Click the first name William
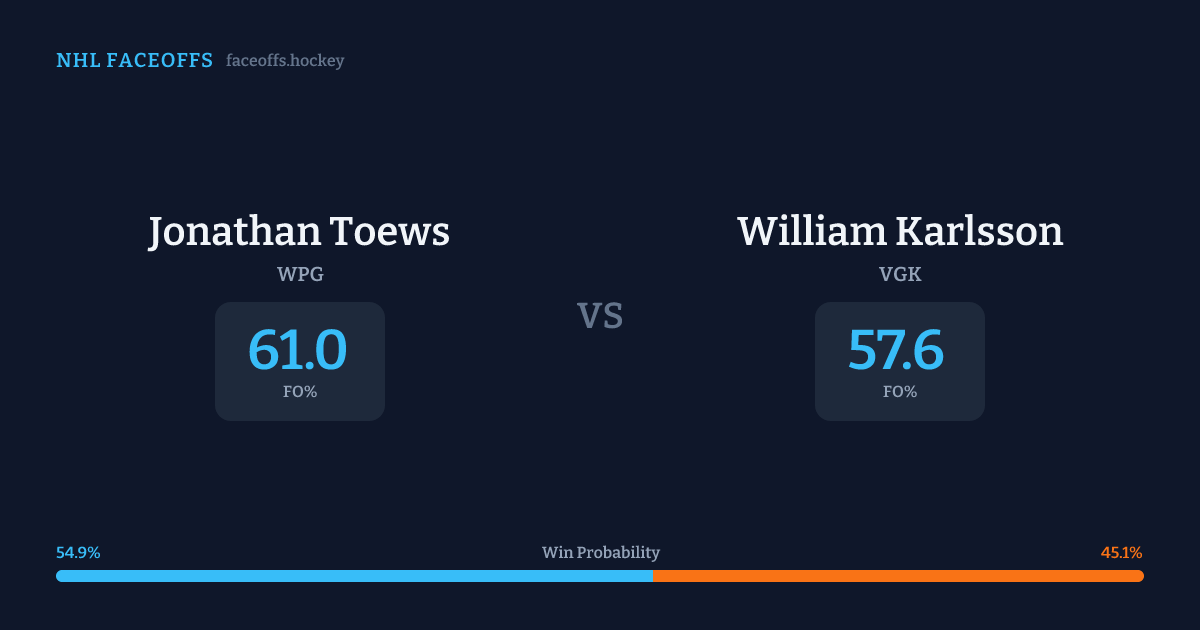Image resolution: width=1200 pixels, height=630 pixels. tap(810, 232)
